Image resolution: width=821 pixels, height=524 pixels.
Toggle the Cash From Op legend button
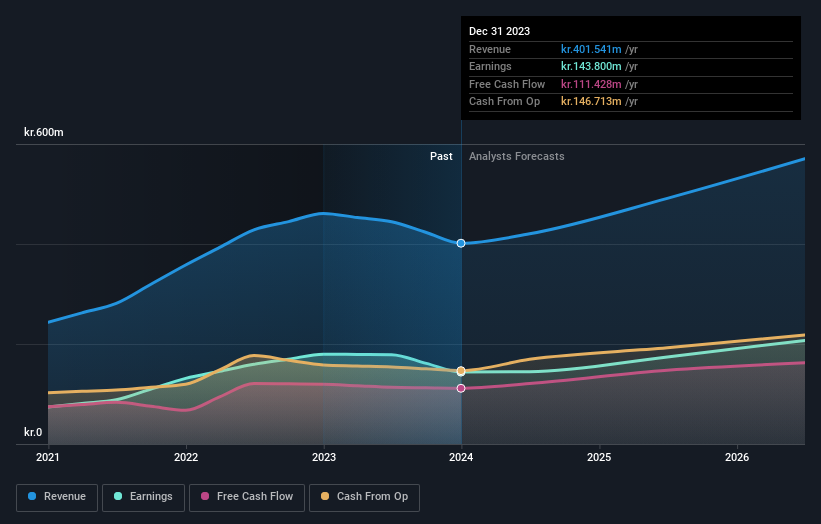[364, 497]
